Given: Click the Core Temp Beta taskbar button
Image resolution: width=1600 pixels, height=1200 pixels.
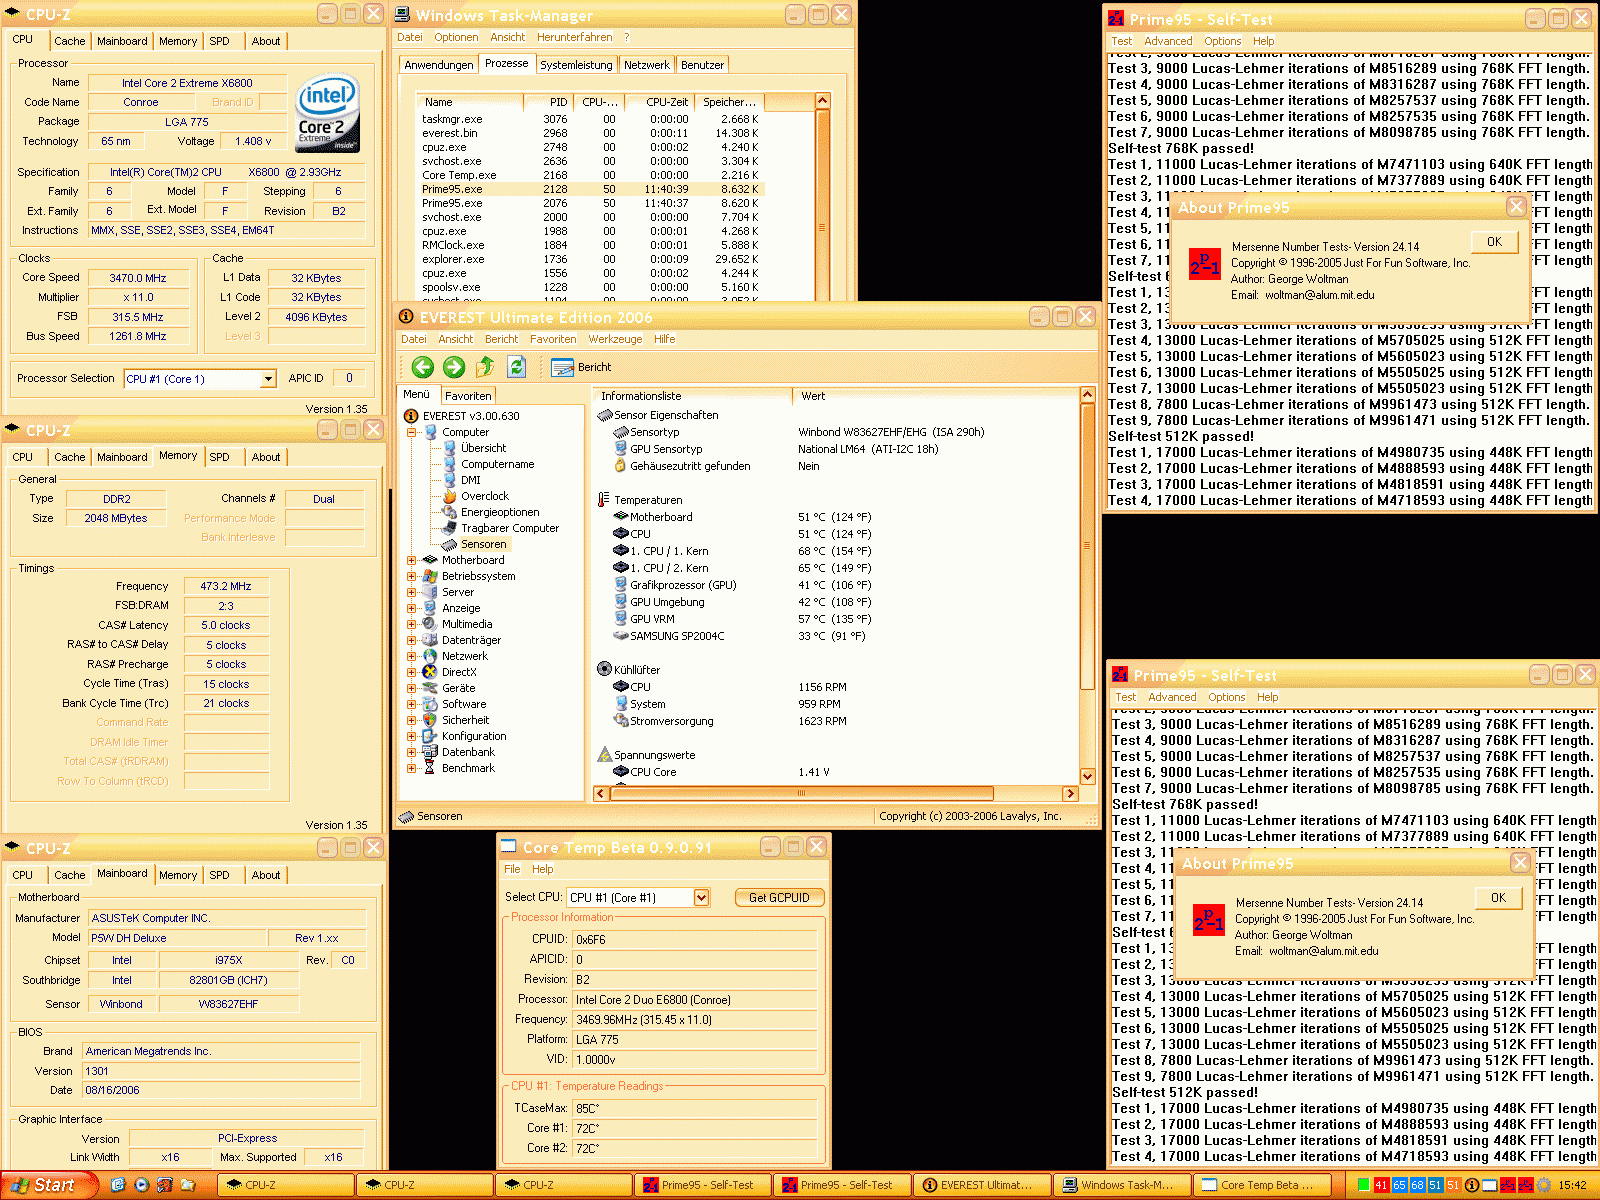Looking at the screenshot, I should pos(1262,1185).
